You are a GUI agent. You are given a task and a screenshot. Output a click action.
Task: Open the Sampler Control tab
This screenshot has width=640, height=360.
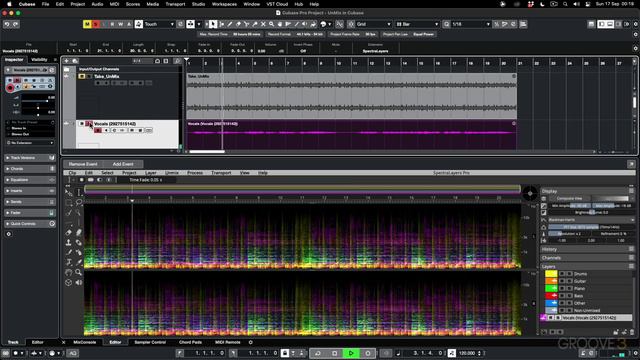(x=150, y=342)
